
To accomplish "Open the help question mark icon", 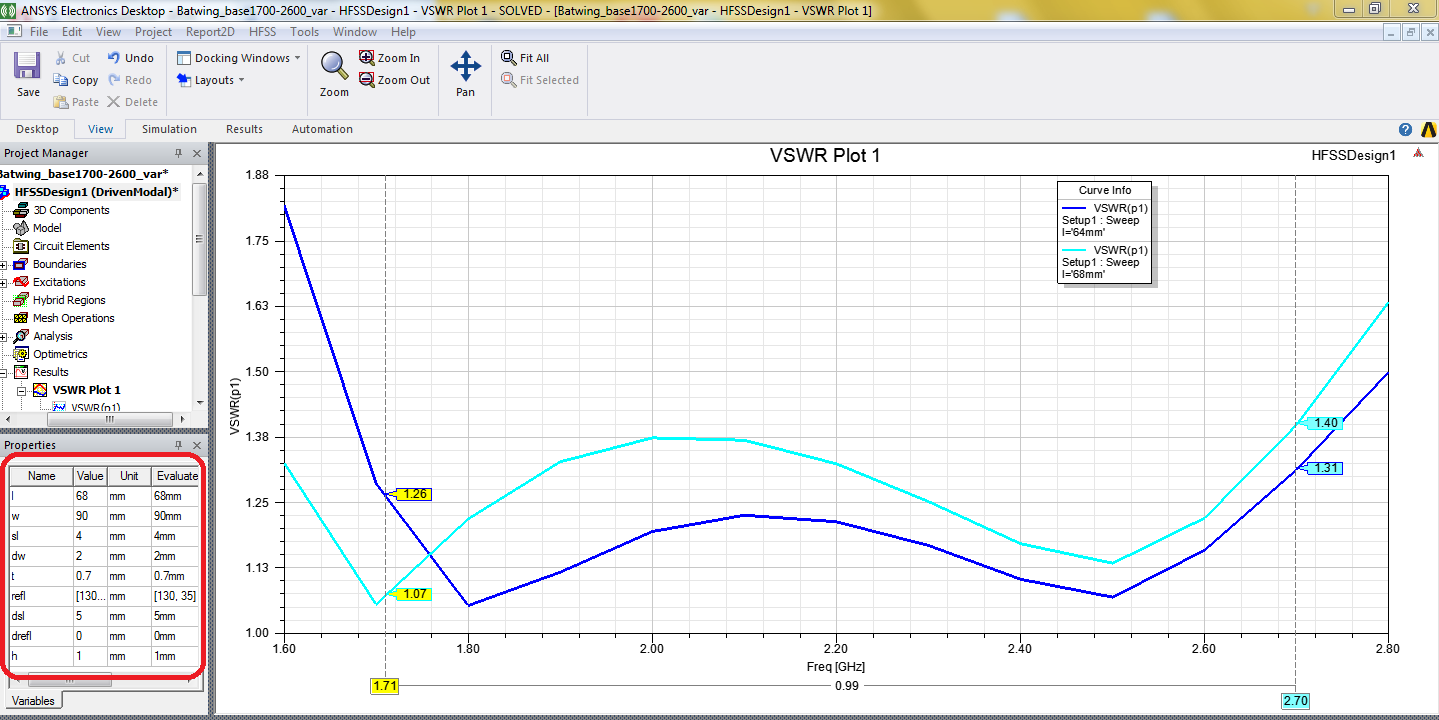I will pyautogui.click(x=1405, y=130).
